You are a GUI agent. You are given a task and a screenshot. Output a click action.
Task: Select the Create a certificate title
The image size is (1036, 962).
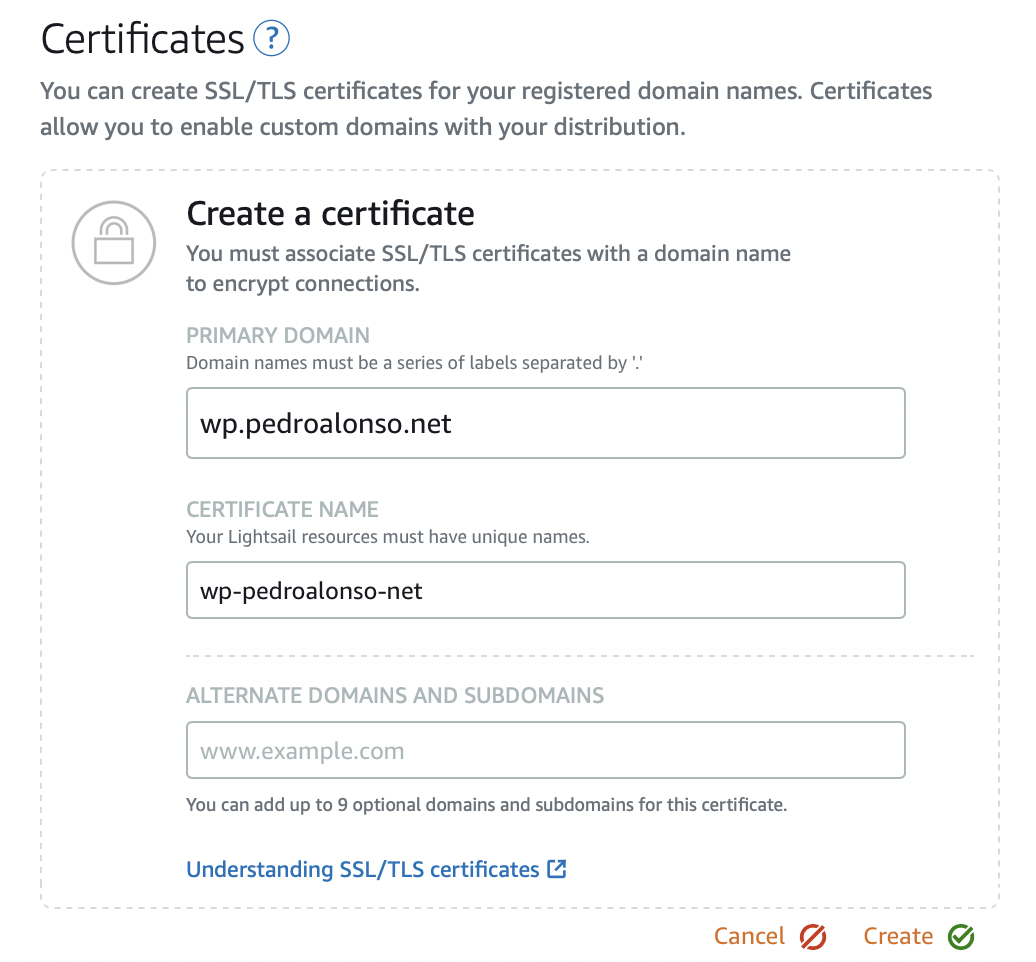(x=330, y=213)
